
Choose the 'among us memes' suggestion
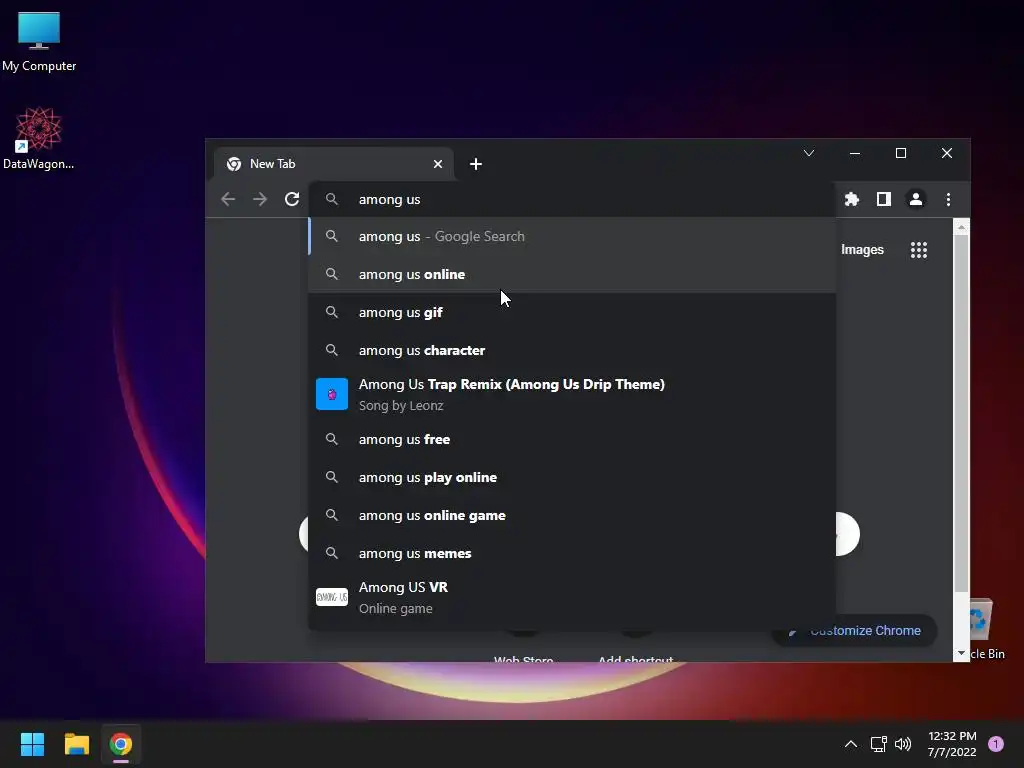coord(572,553)
